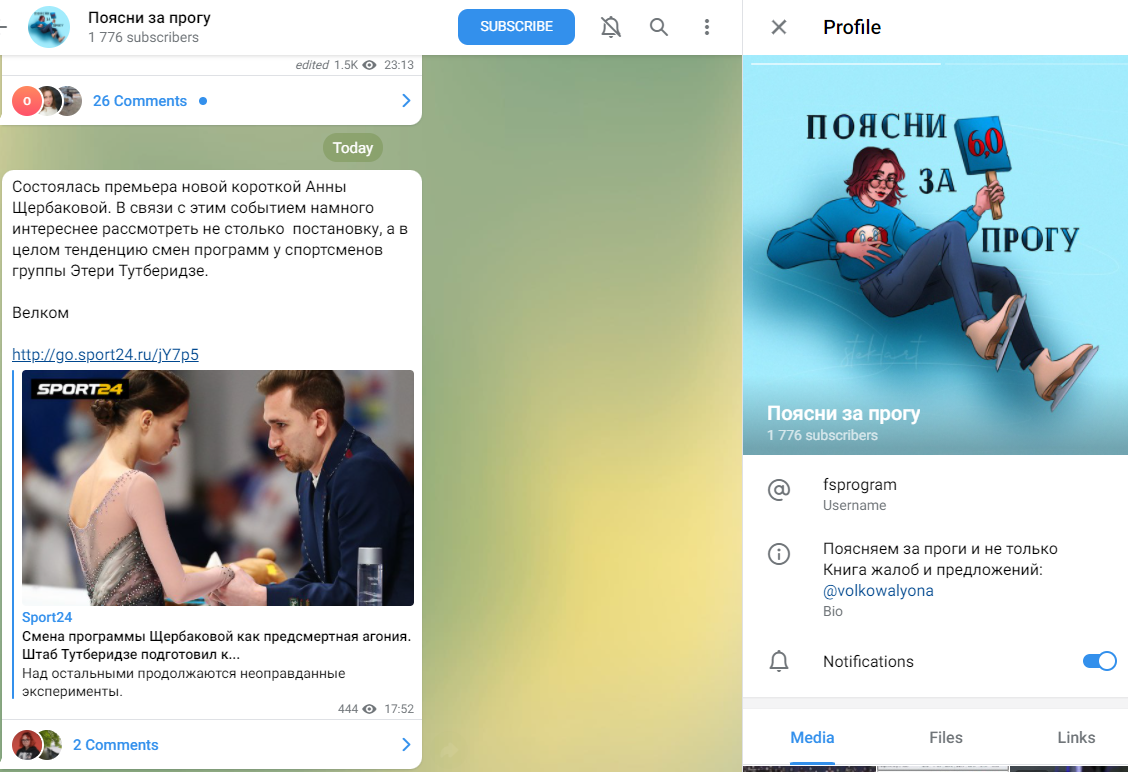Click the muted bell icon in header

tap(611, 27)
